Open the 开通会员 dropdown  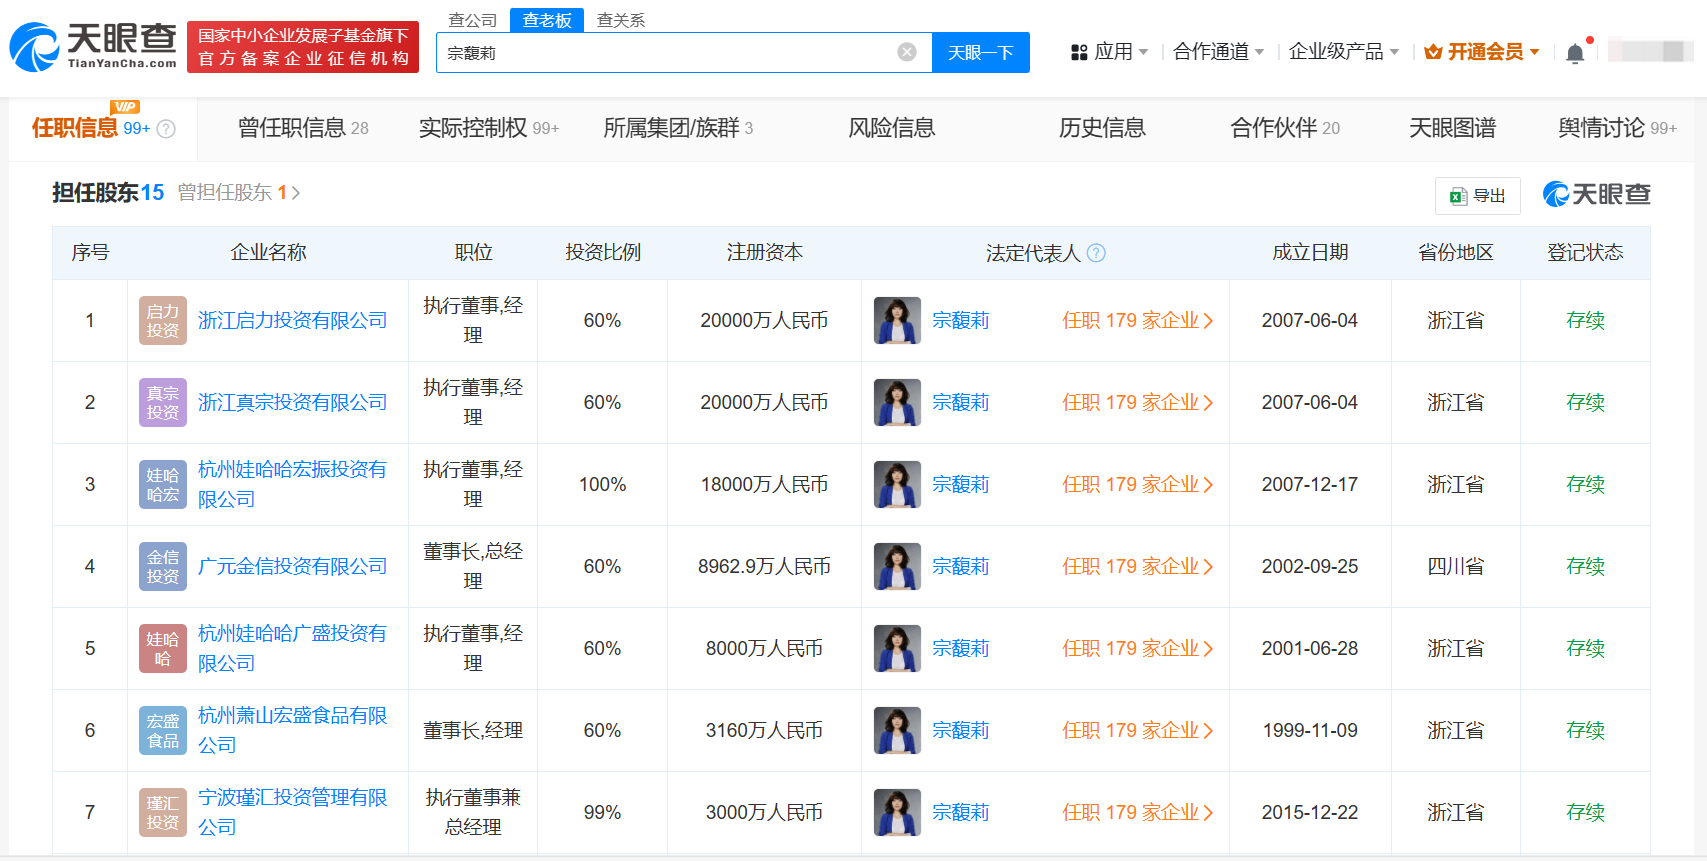pyautogui.click(x=1482, y=52)
